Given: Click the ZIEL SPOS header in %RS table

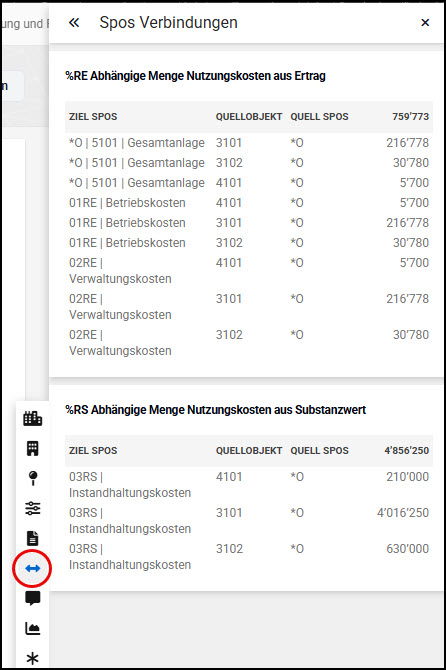Looking at the screenshot, I should tap(93, 451).
